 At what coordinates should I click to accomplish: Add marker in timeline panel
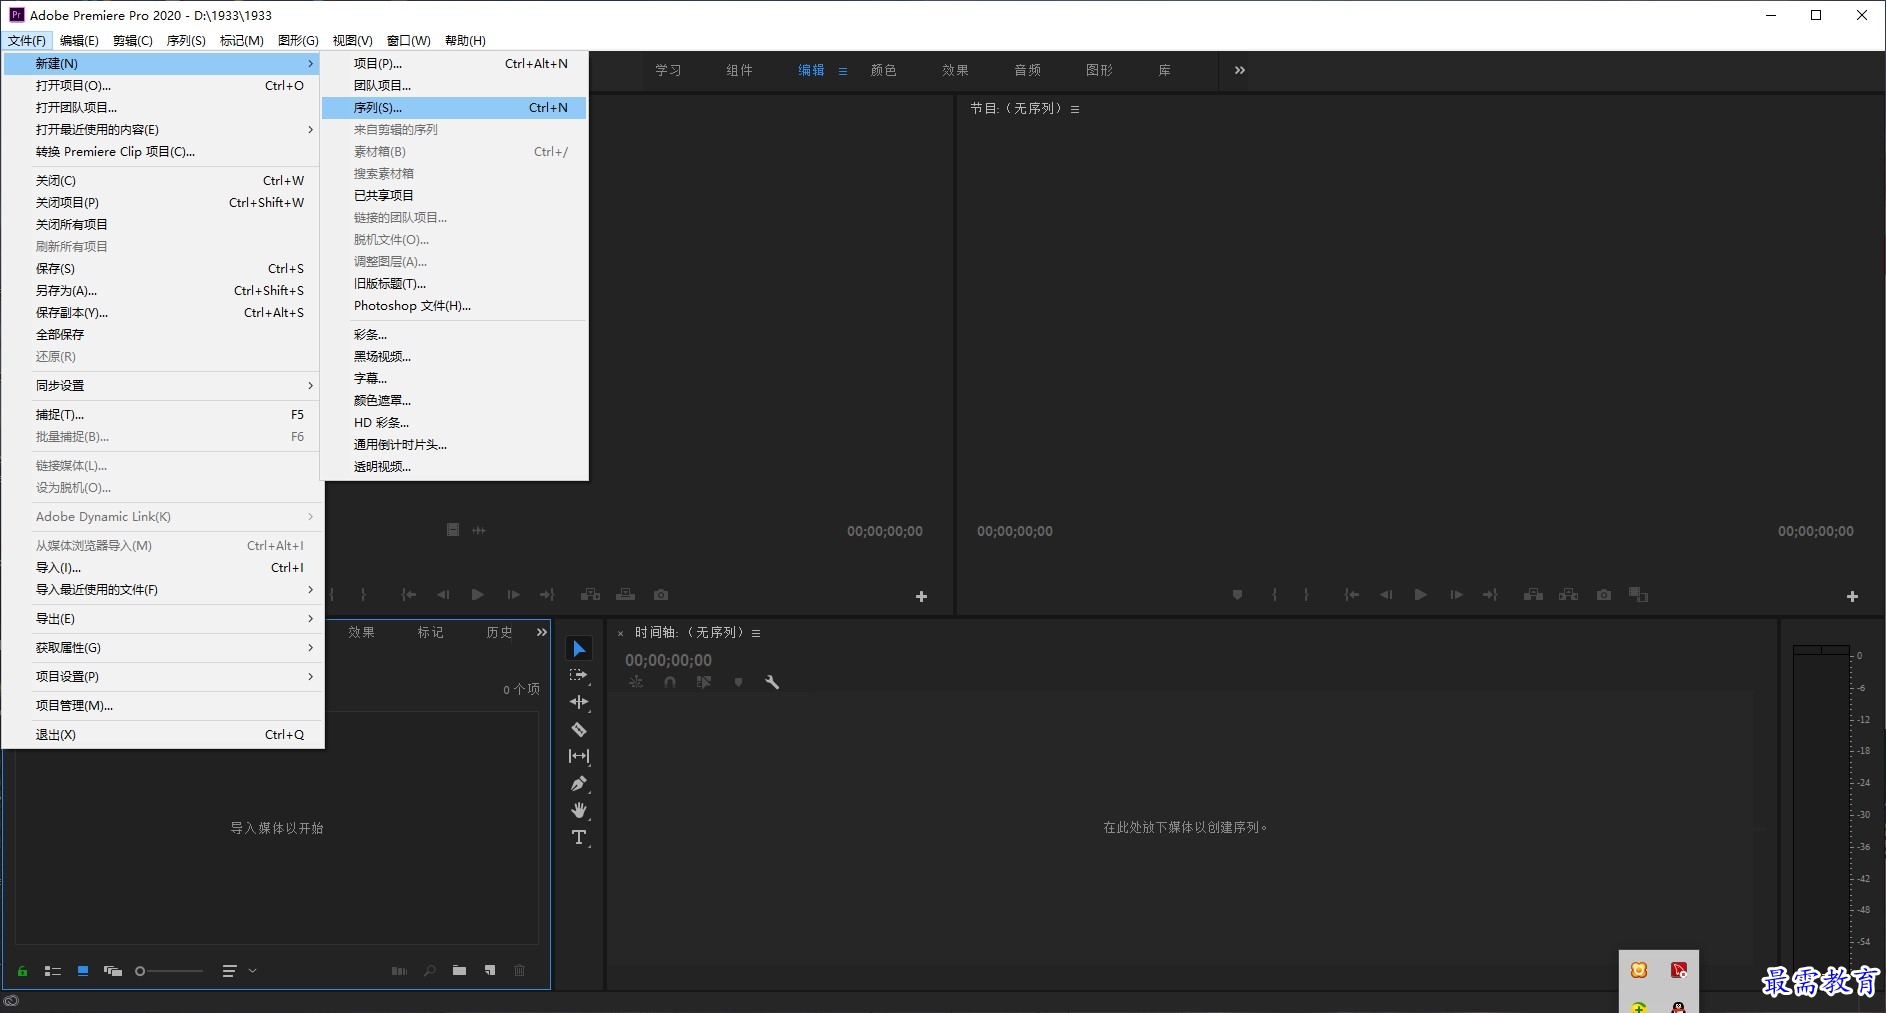[738, 682]
